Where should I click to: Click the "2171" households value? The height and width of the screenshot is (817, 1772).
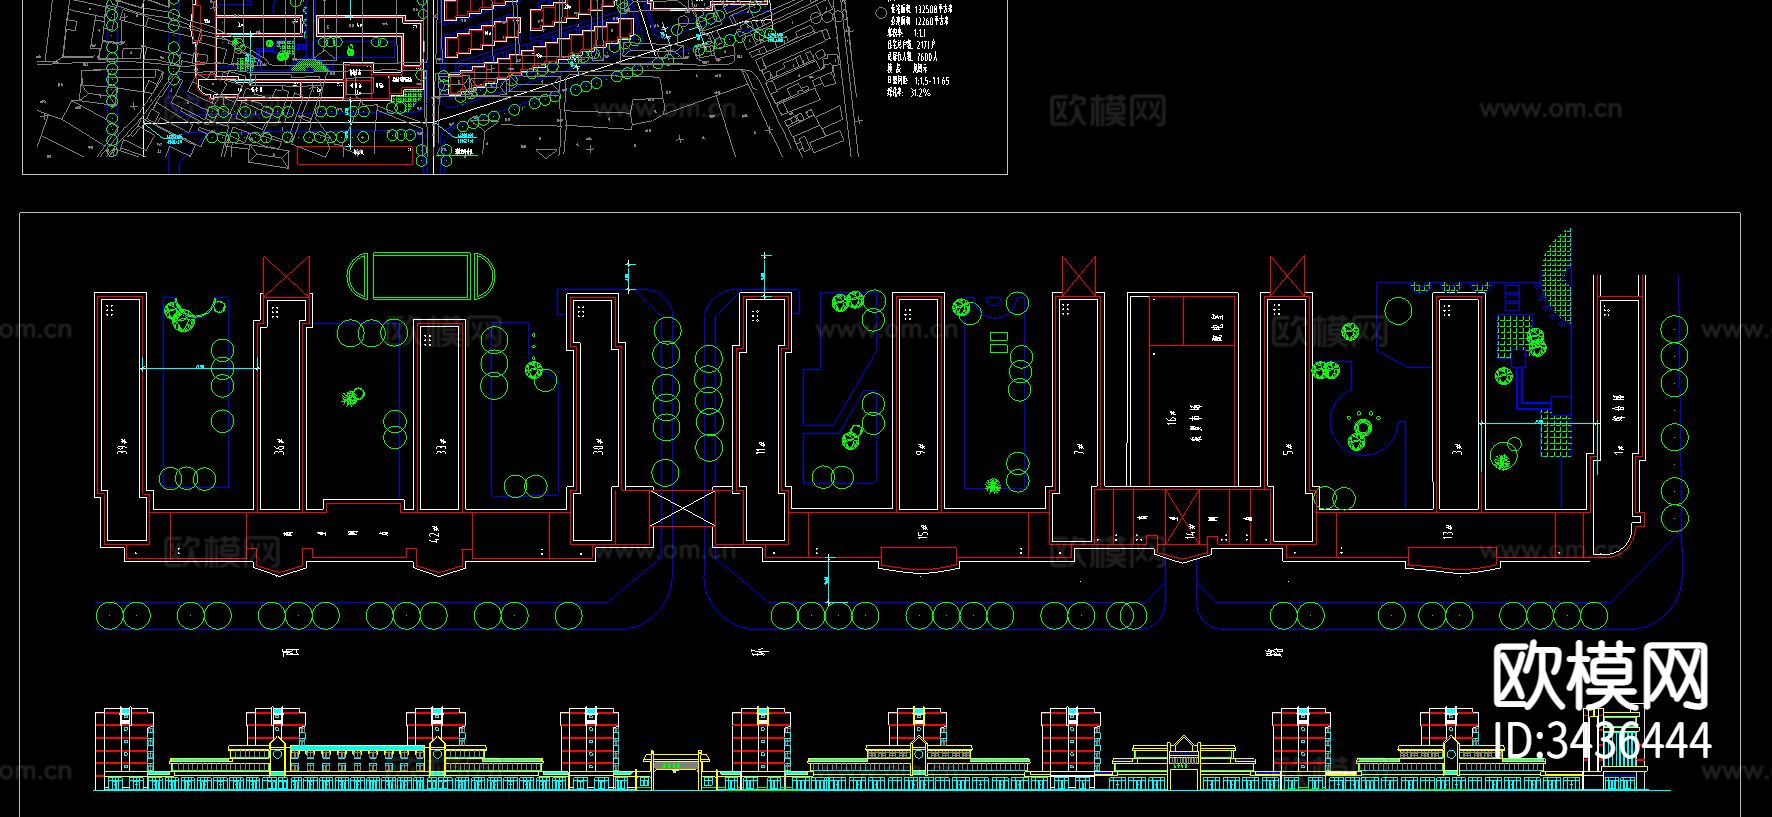point(924,45)
